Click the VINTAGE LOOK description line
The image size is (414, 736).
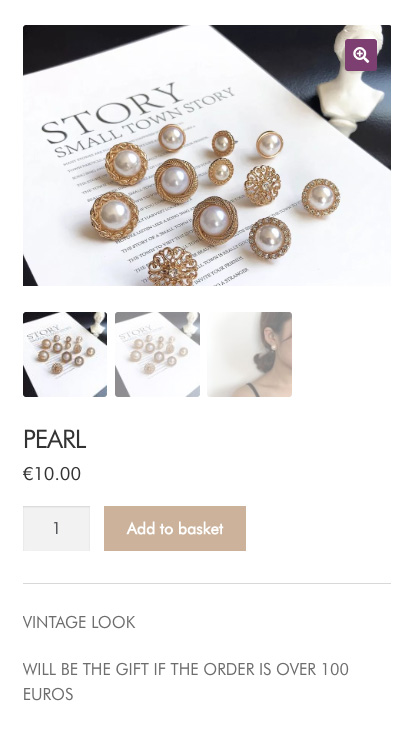click(x=79, y=622)
